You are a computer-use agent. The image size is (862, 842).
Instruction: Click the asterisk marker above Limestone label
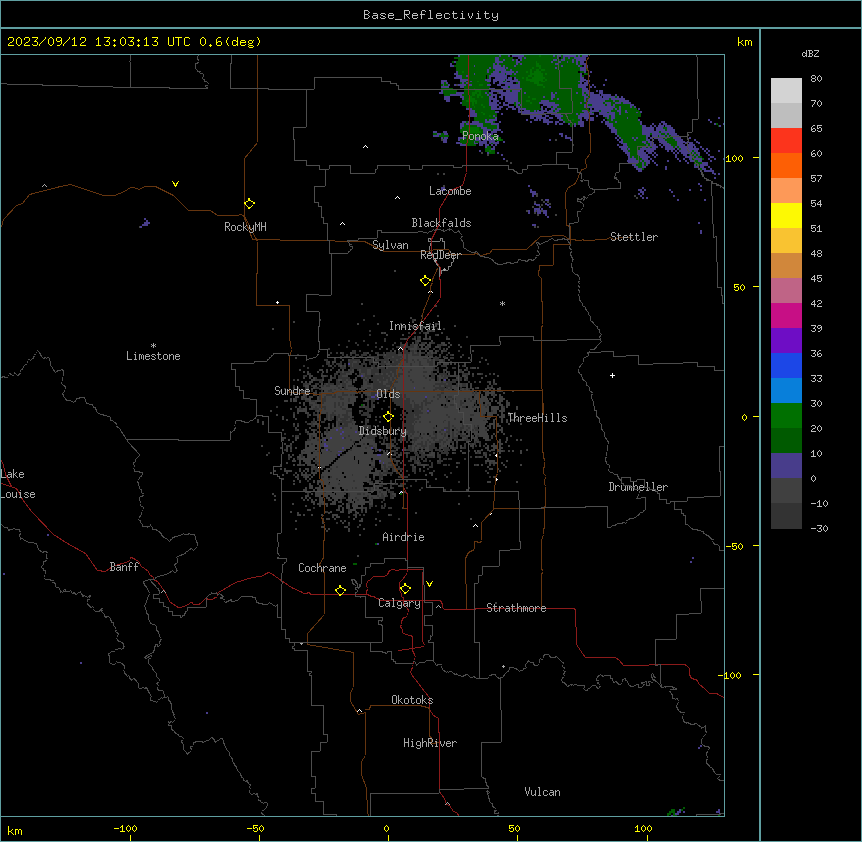point(153,346)
